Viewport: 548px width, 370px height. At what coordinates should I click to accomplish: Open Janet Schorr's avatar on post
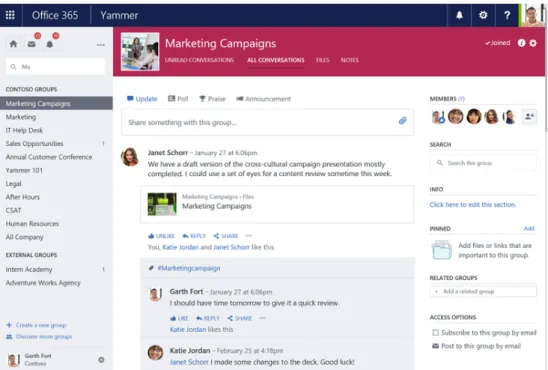tap(130, 157)
